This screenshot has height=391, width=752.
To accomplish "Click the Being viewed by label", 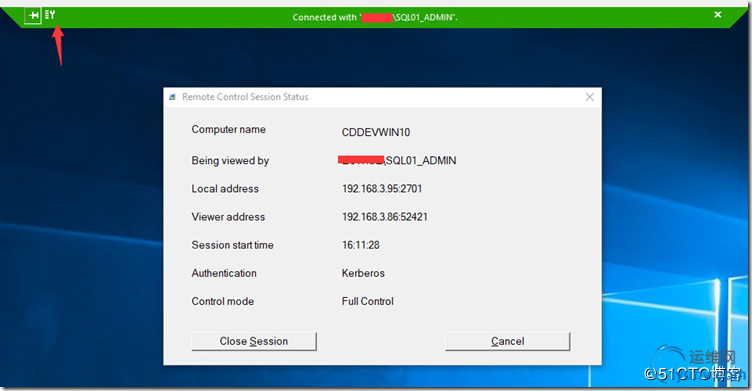I will click(x=230, y=161).
